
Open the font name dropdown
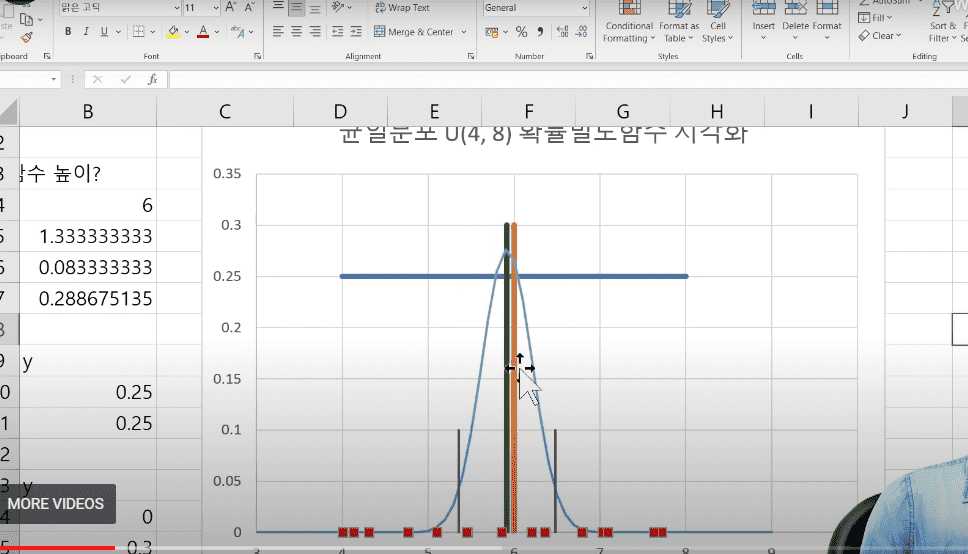[177, 8]
